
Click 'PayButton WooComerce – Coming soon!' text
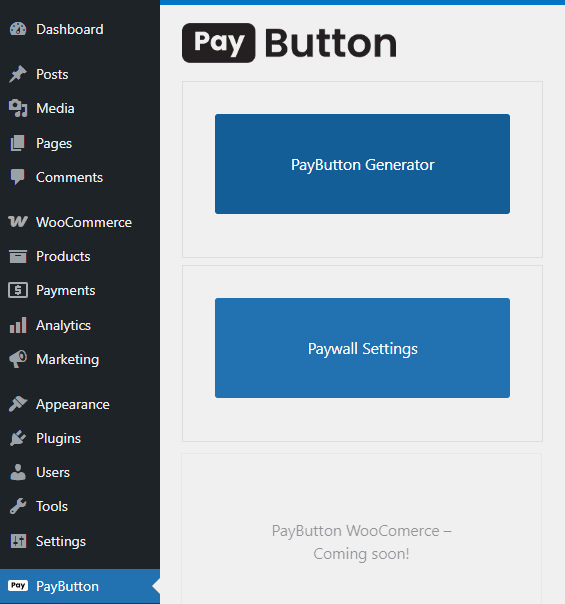coord(362,542)
